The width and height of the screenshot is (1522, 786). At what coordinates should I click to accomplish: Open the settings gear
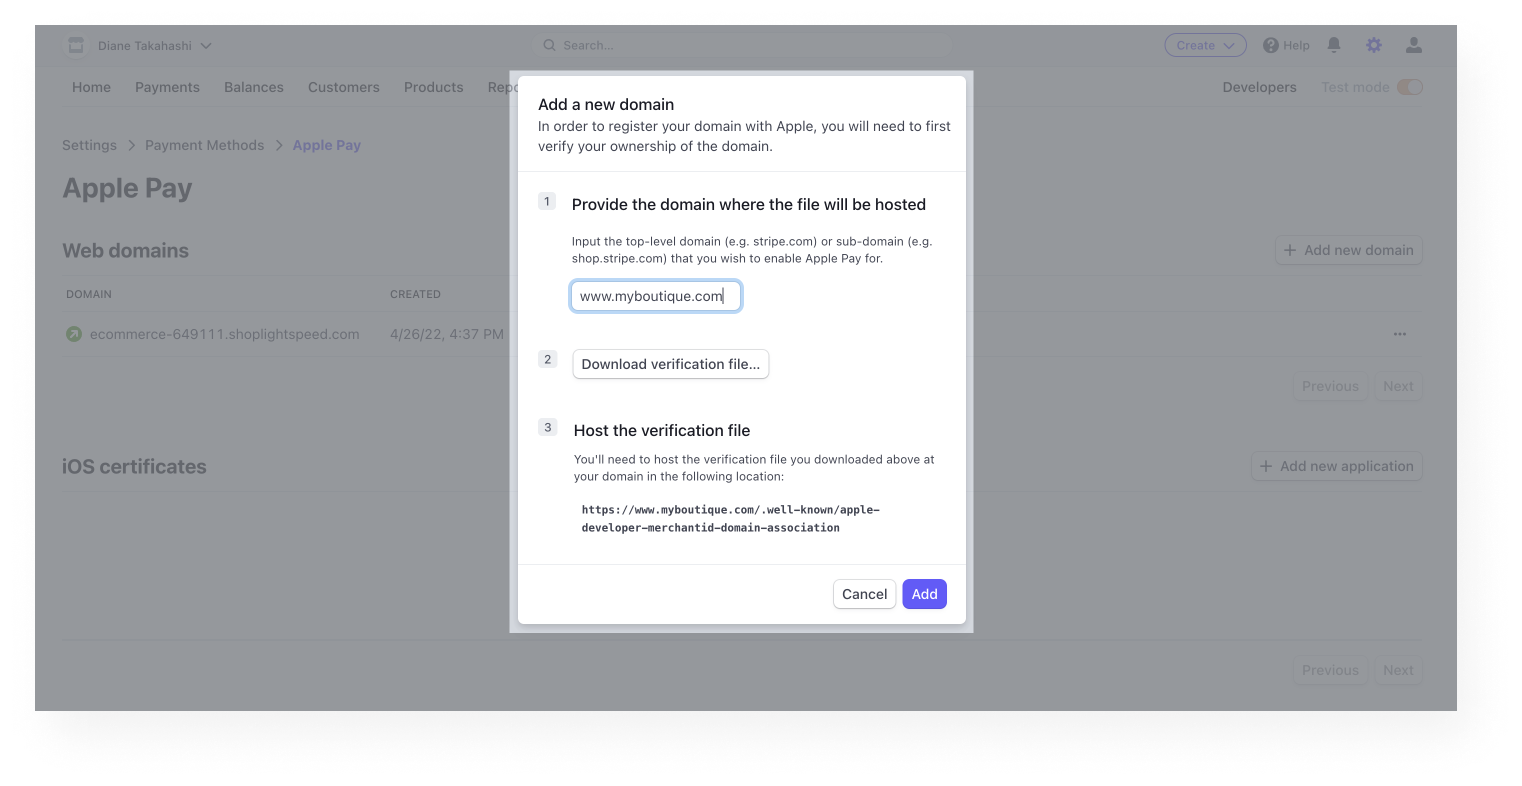1373,45
